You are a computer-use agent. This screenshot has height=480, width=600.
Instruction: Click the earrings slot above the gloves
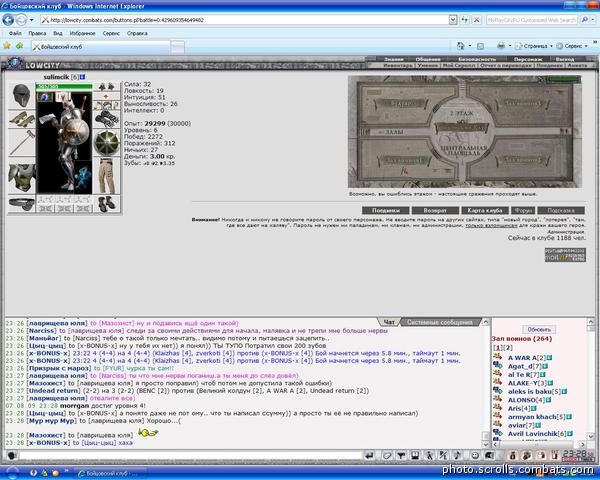[x=107, y=87]
